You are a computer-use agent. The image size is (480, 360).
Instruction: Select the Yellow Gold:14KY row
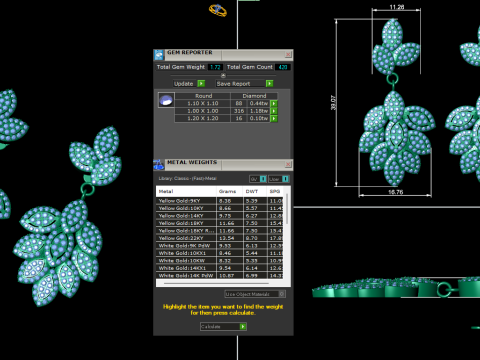point(220,216)
